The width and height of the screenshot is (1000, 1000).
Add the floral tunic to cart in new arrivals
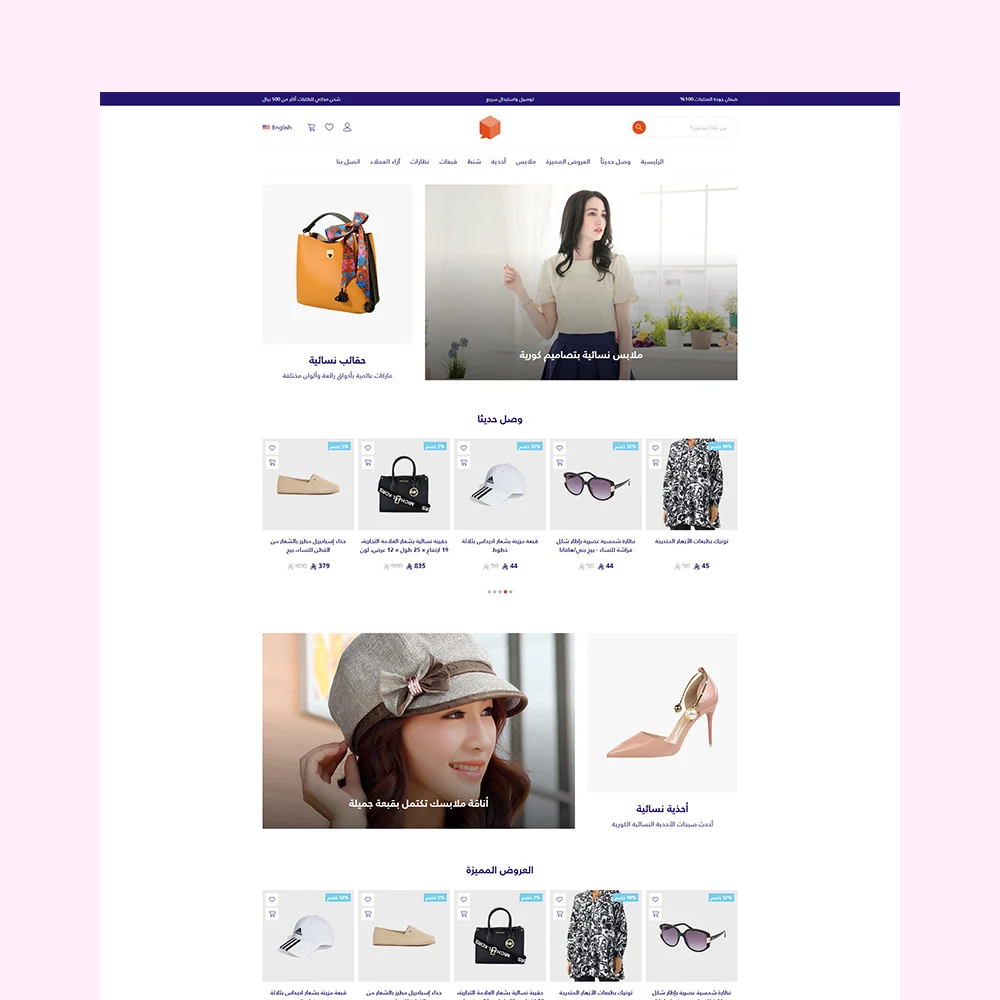(655, 462)
